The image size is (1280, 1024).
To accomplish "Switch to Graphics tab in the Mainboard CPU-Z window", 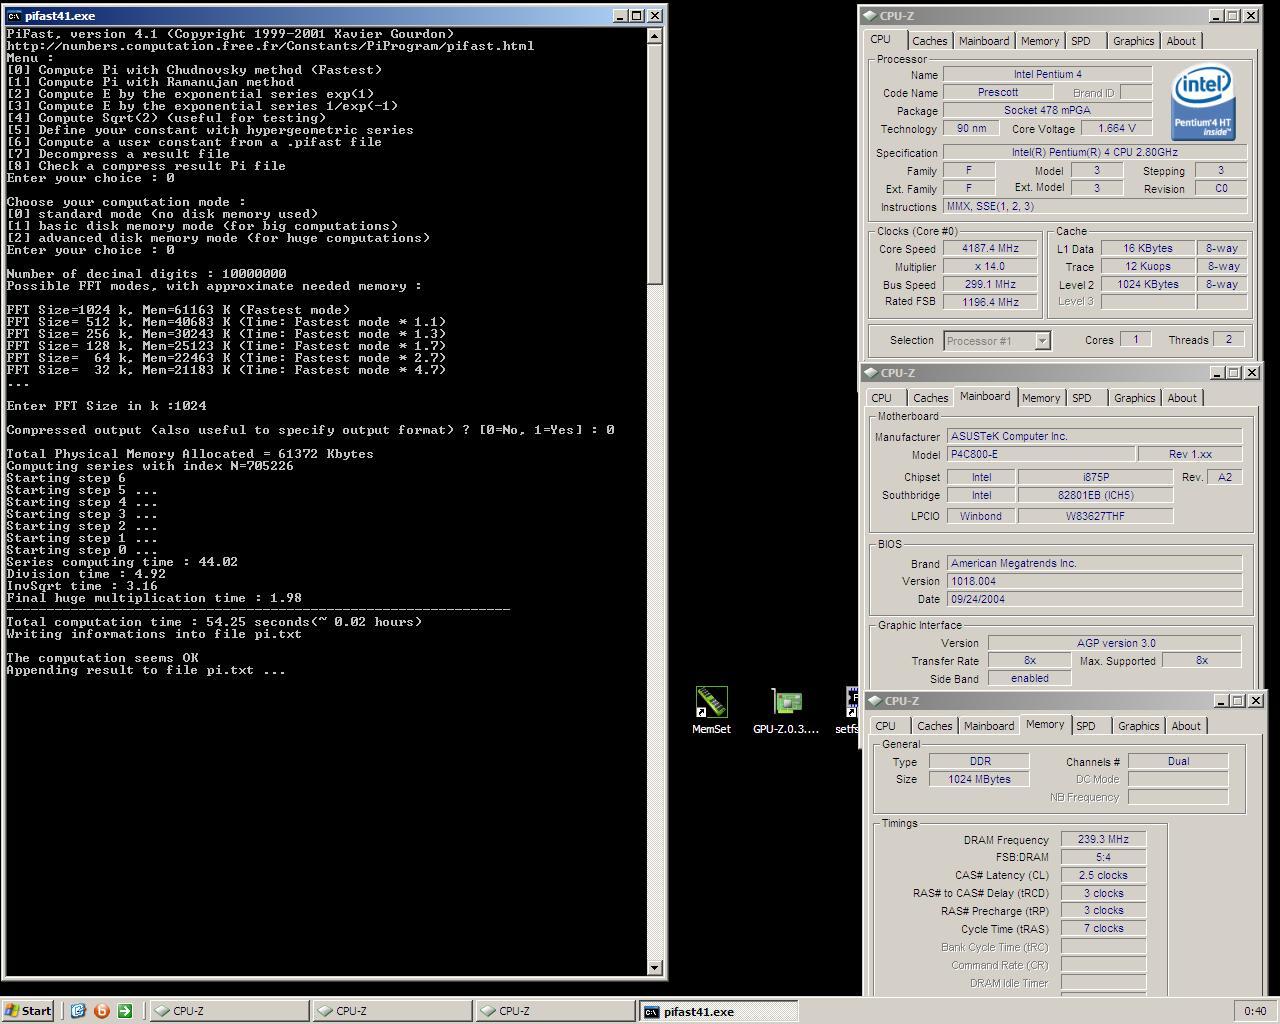I will [x=1134, y=398].
